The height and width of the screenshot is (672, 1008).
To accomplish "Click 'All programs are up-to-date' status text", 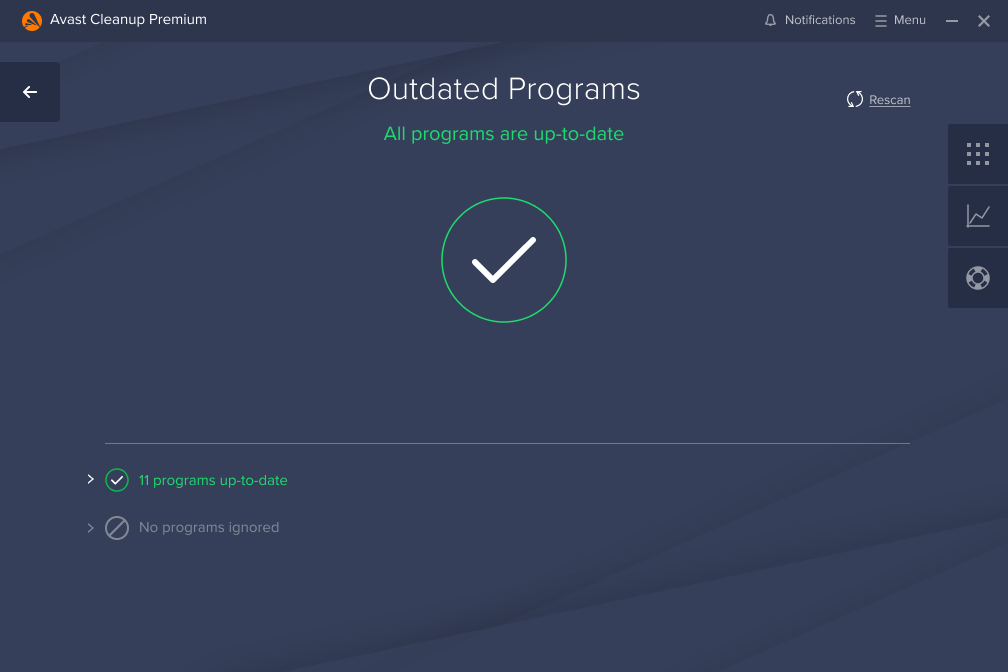I will coord(504,134).
